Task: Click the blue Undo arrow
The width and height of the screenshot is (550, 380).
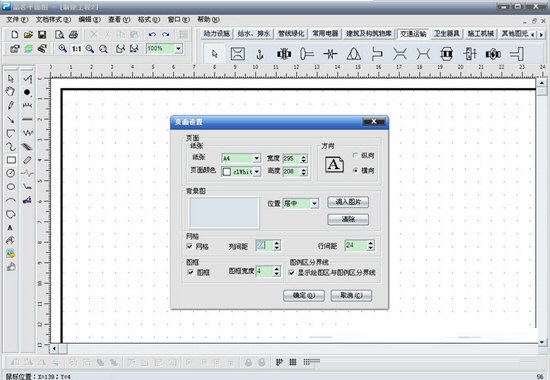Action: tap(152, 34)
